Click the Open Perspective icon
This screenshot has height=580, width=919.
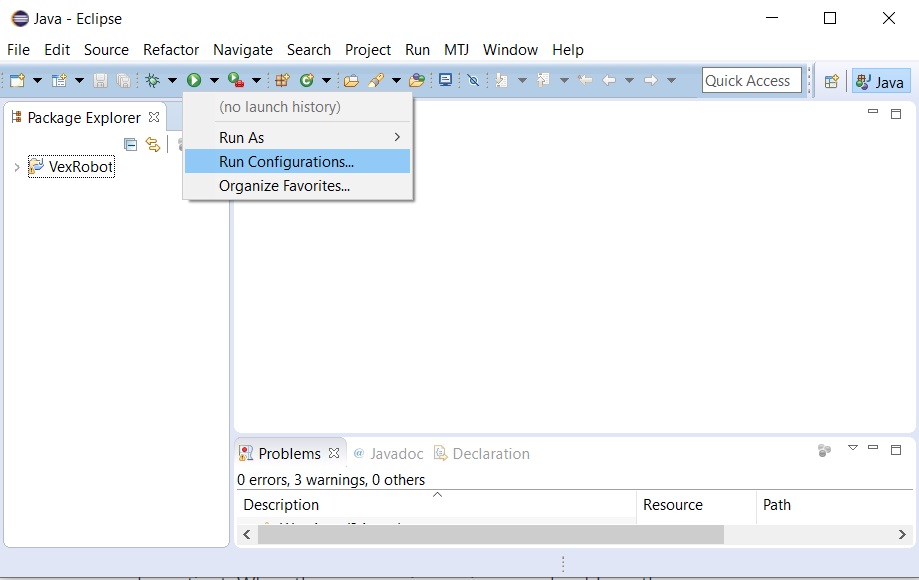831,81
